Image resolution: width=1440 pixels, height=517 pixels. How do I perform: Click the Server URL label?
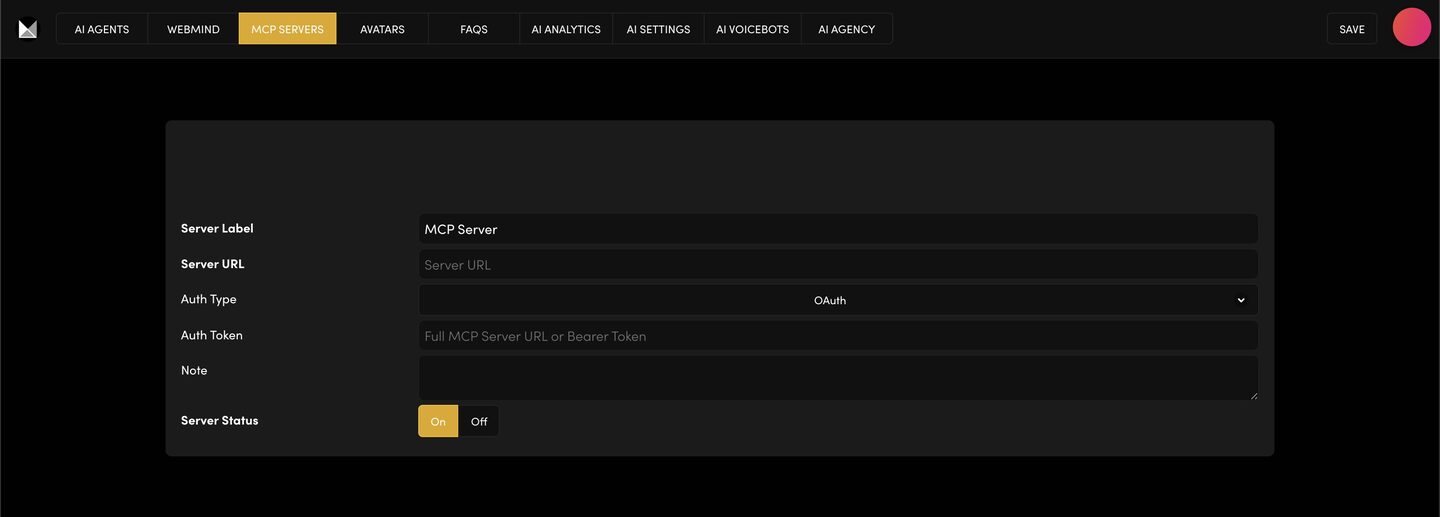[x=212, y=264]
